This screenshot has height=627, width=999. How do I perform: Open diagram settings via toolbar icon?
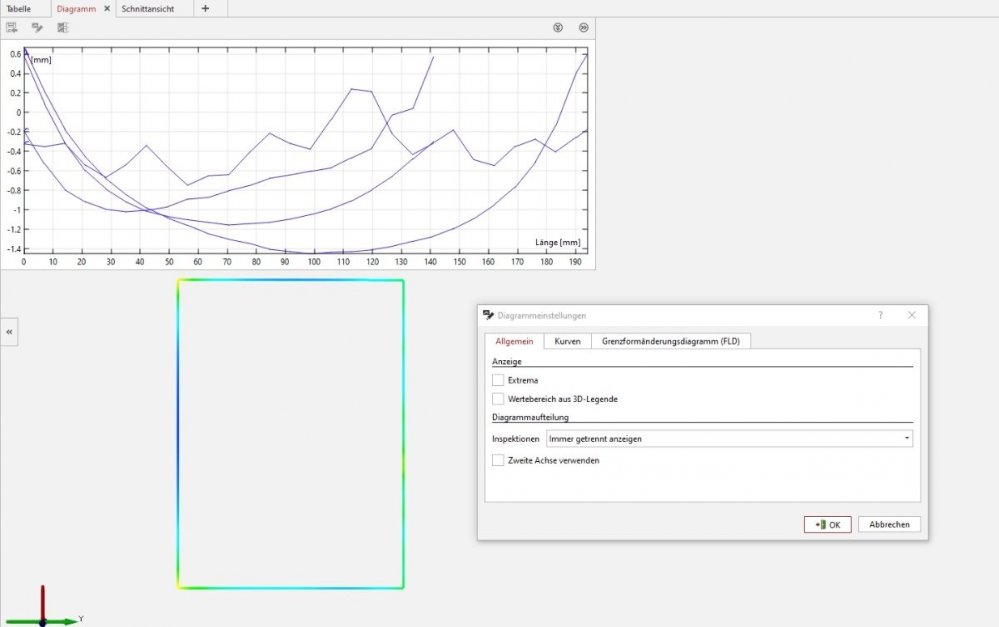click(37, 27)
